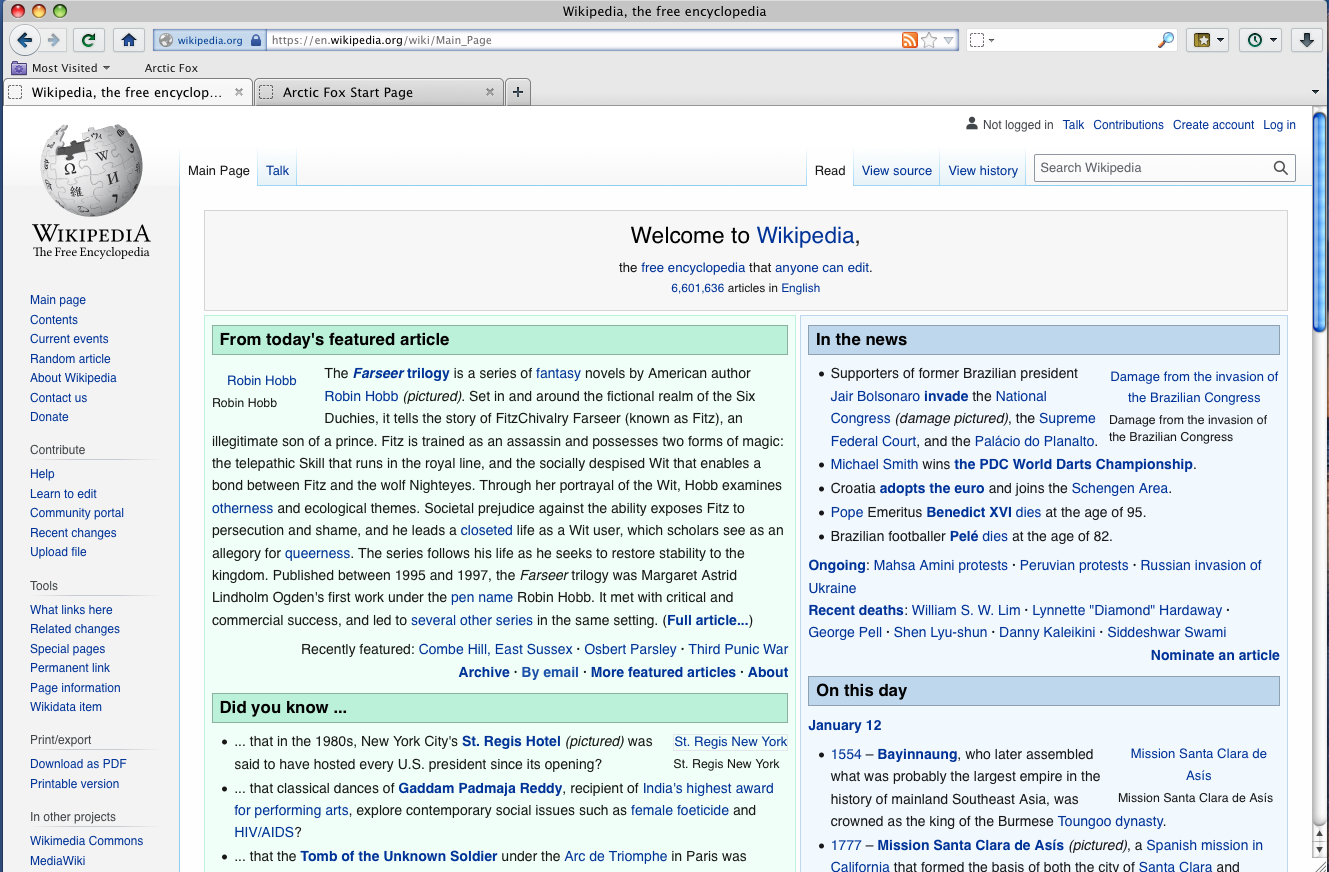
Task: Open What links here tool link
Action: point(71,609)
